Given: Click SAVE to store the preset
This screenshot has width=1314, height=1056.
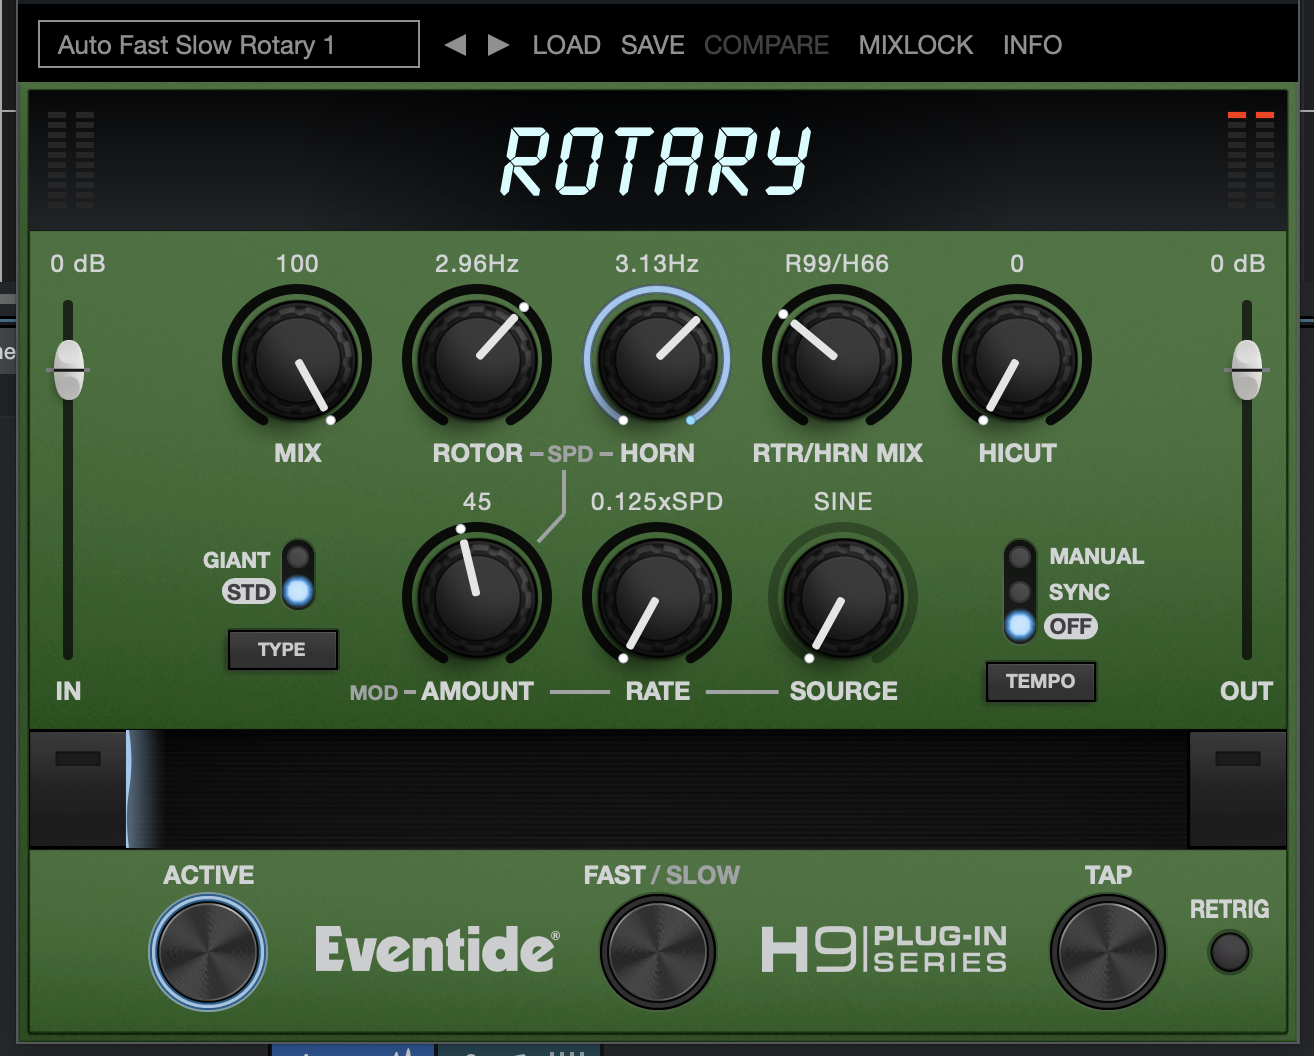Looking at the screenshot, I should [x=652, y=45].
